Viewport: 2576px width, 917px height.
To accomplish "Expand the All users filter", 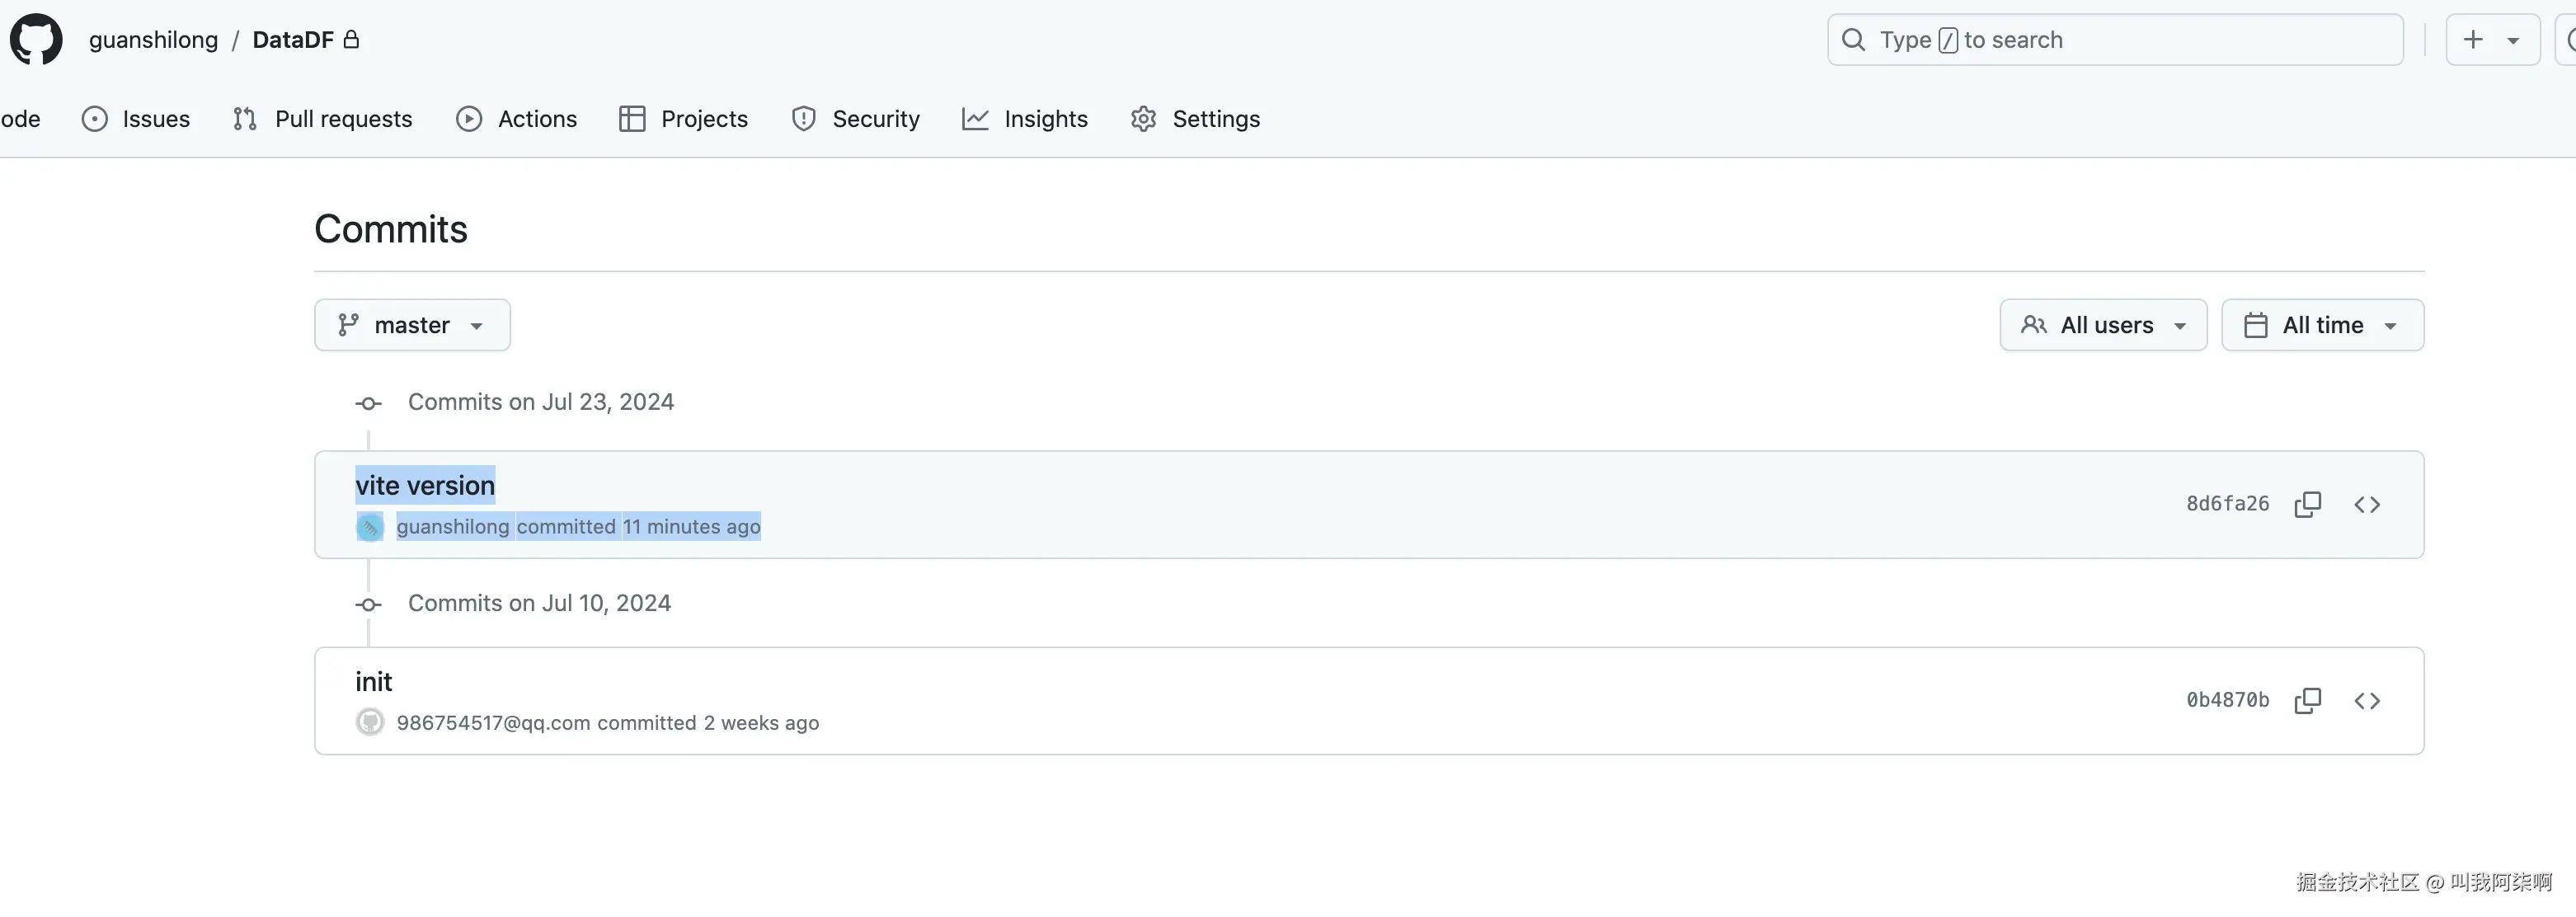I will click(2103, 325).
